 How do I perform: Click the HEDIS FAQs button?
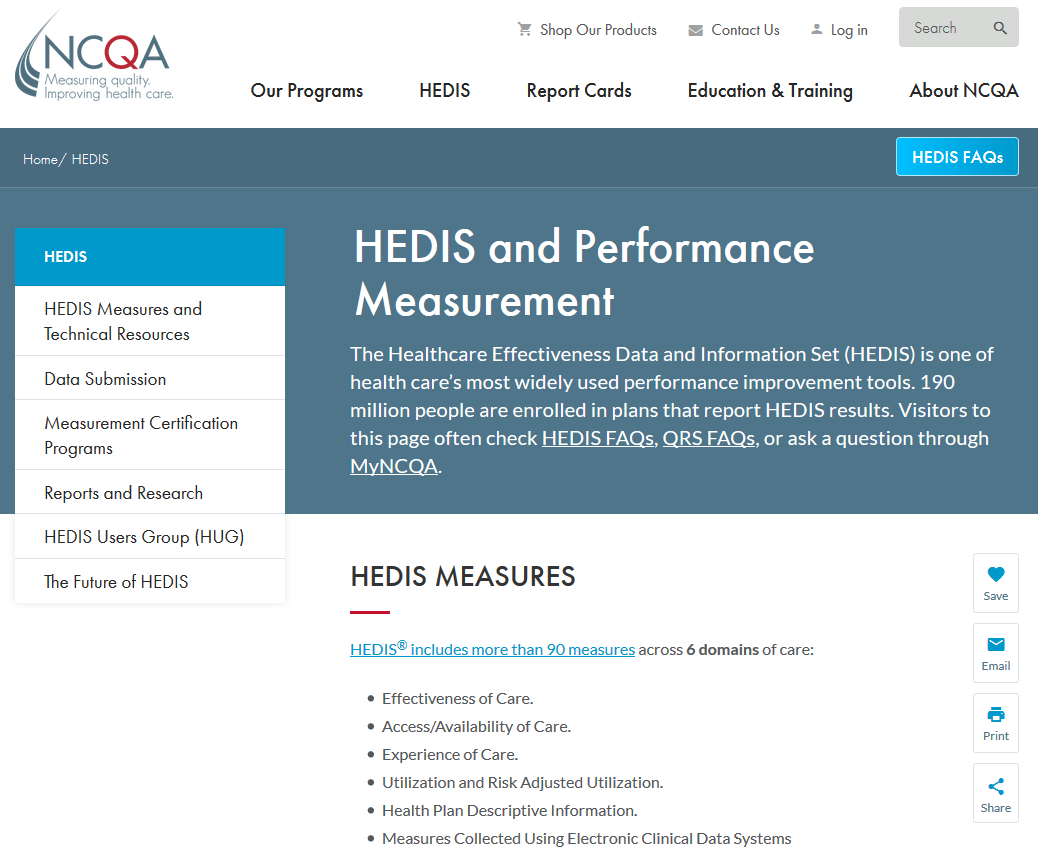pyautogui.click(x=957, y=157)
